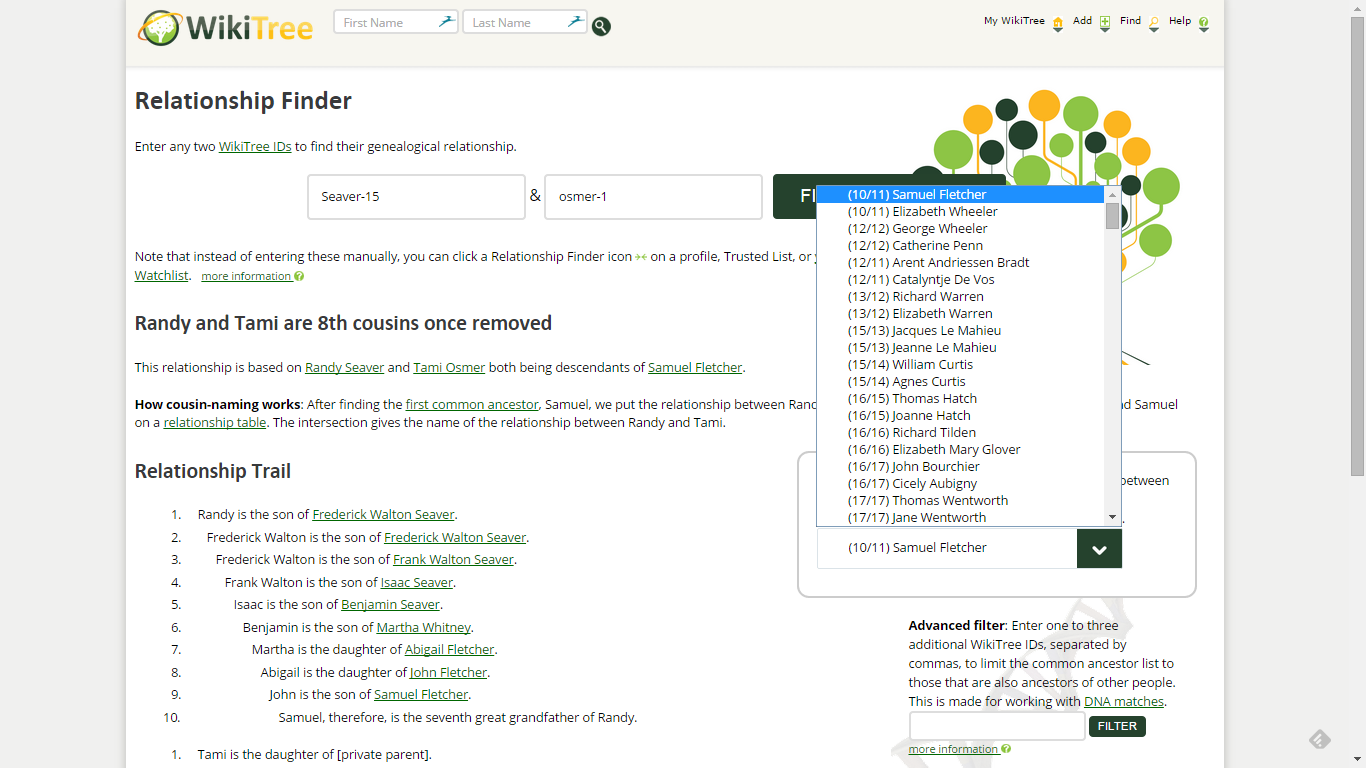Screen dimensions: 1366x768
Task: Select (15/14) William Curtis option
Action: [x=961, y=364]
